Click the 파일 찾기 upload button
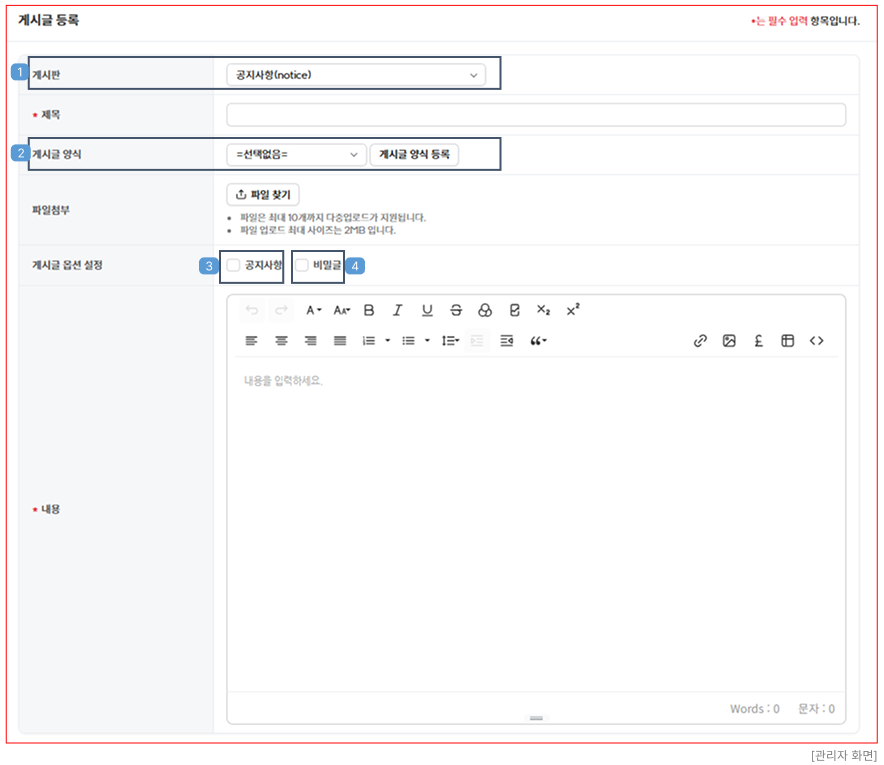The image size is (884, 765). click(263, 194)
